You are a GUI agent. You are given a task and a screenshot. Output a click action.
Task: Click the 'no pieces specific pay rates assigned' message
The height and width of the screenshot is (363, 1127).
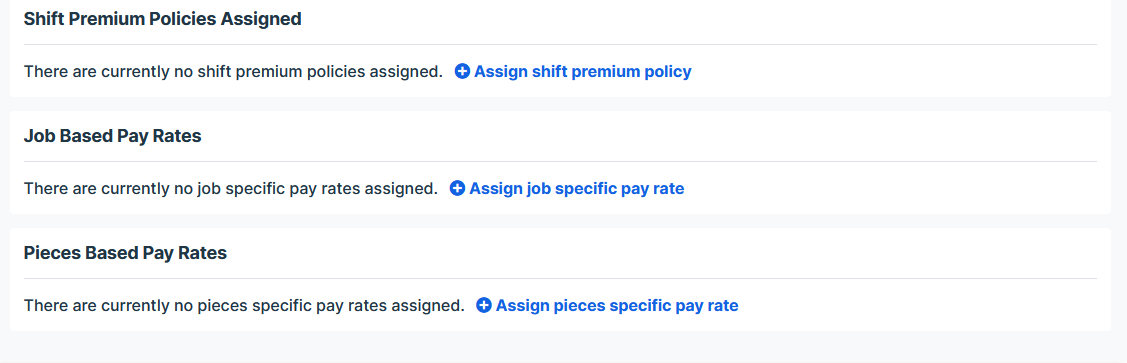click(x=244, y=305)
